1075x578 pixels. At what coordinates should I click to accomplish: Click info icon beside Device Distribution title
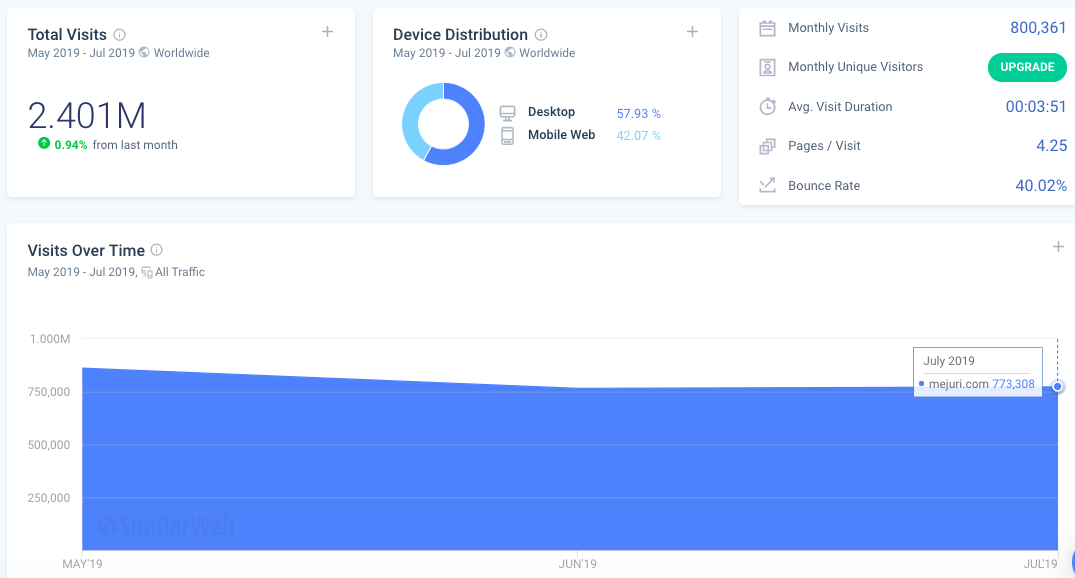(x=541, y=35)
